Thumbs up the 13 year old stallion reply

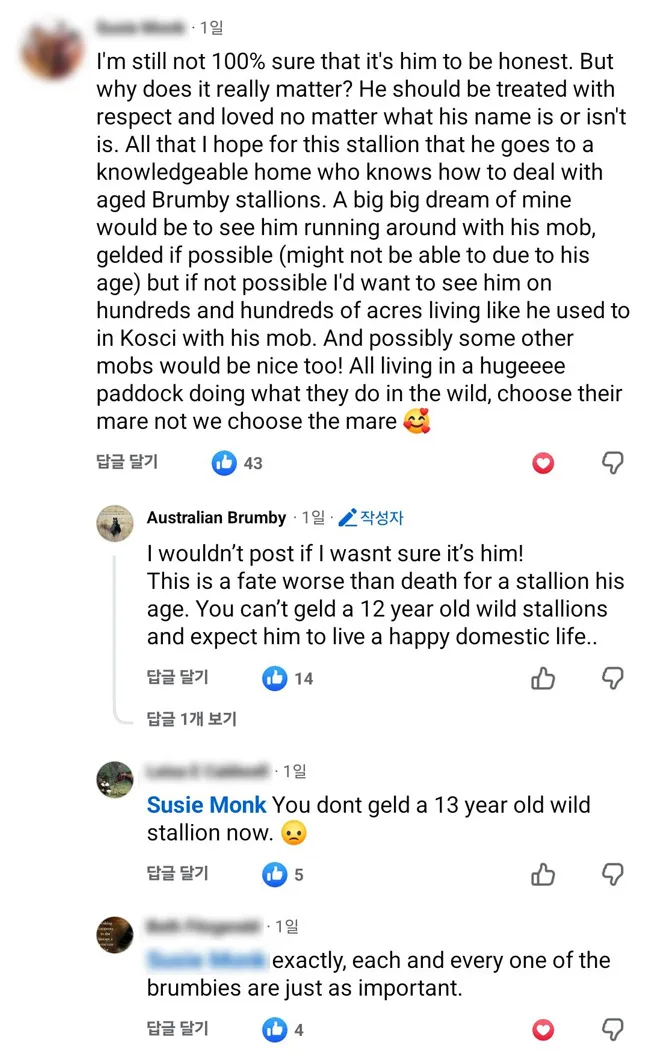pyautogui.click(x=543, y=874)
